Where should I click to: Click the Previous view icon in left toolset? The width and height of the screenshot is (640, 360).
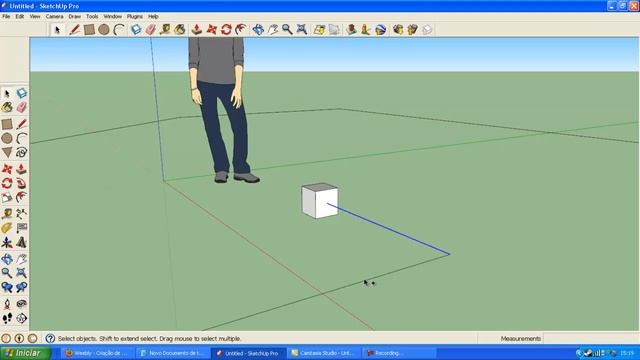[7, 287]
